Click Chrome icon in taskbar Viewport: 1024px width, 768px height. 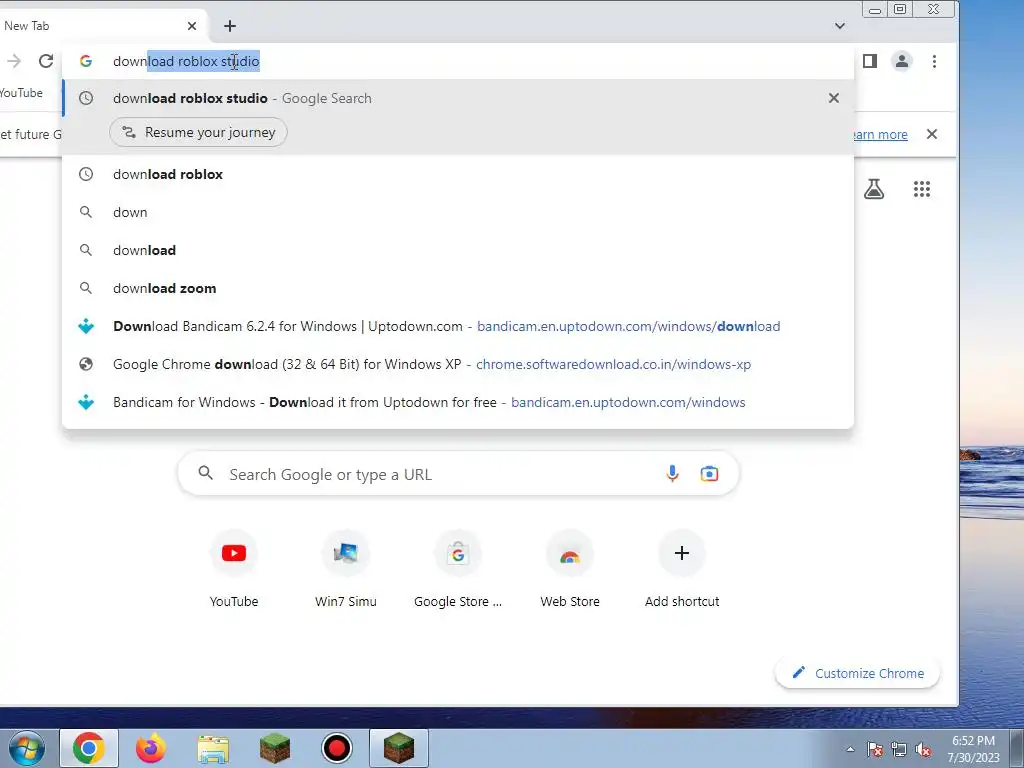pyautogui.click(x=89, y=748)
